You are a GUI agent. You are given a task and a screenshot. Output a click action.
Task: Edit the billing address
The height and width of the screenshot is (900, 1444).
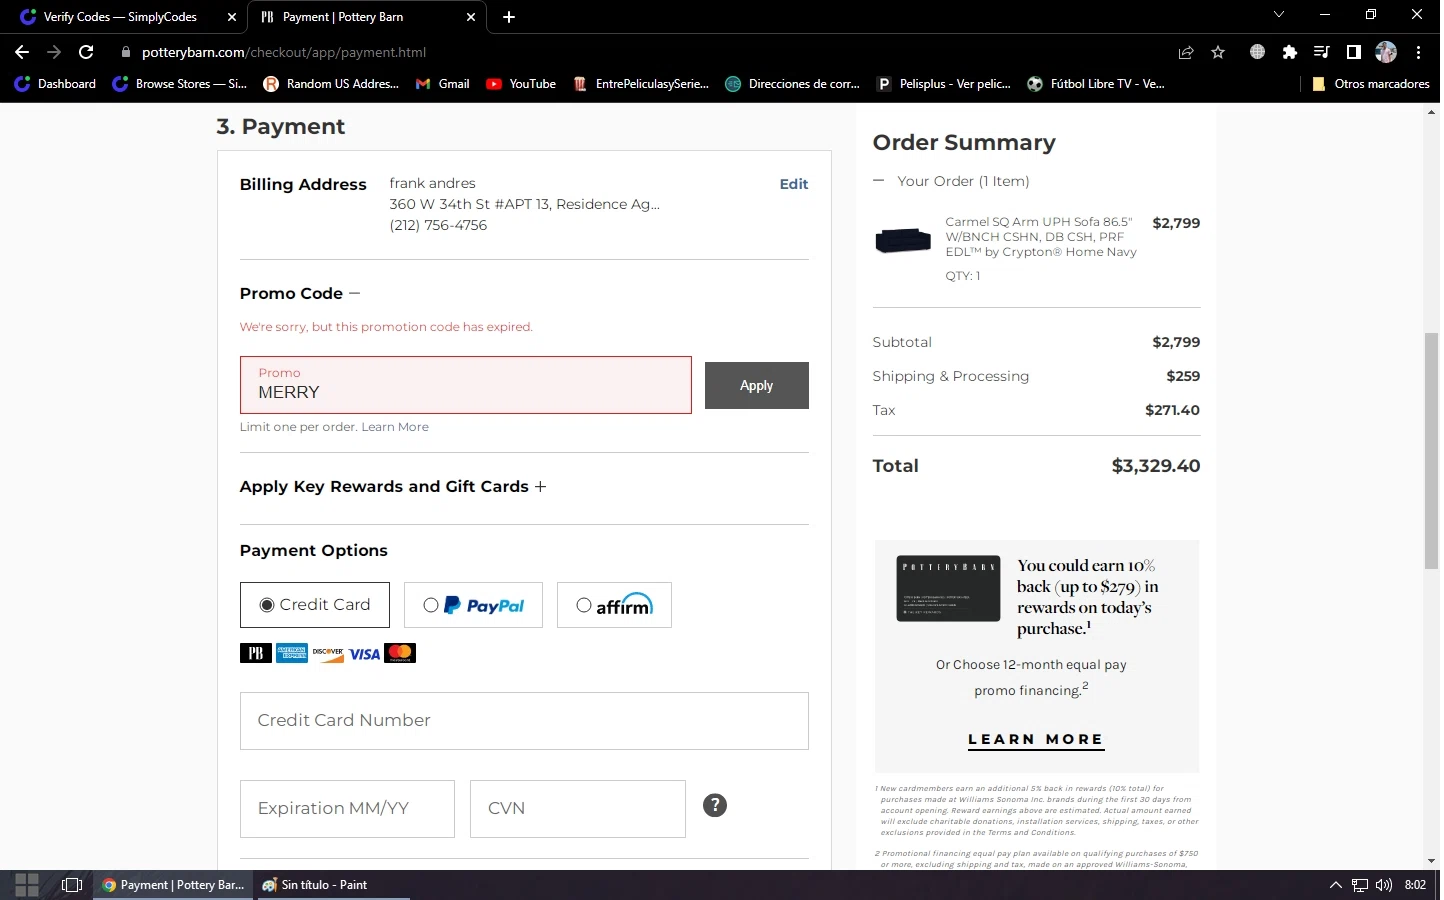(x=794, y=184)
